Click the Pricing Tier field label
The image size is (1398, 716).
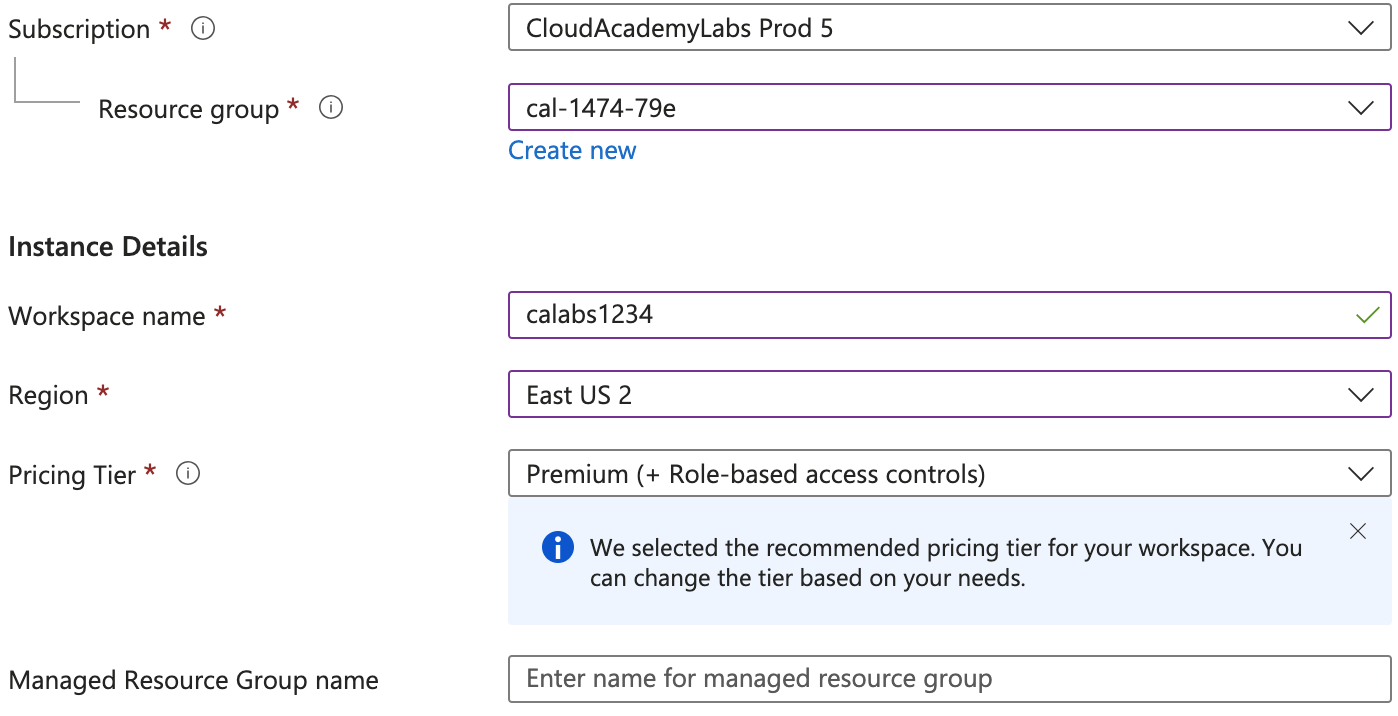coord(72,475)
